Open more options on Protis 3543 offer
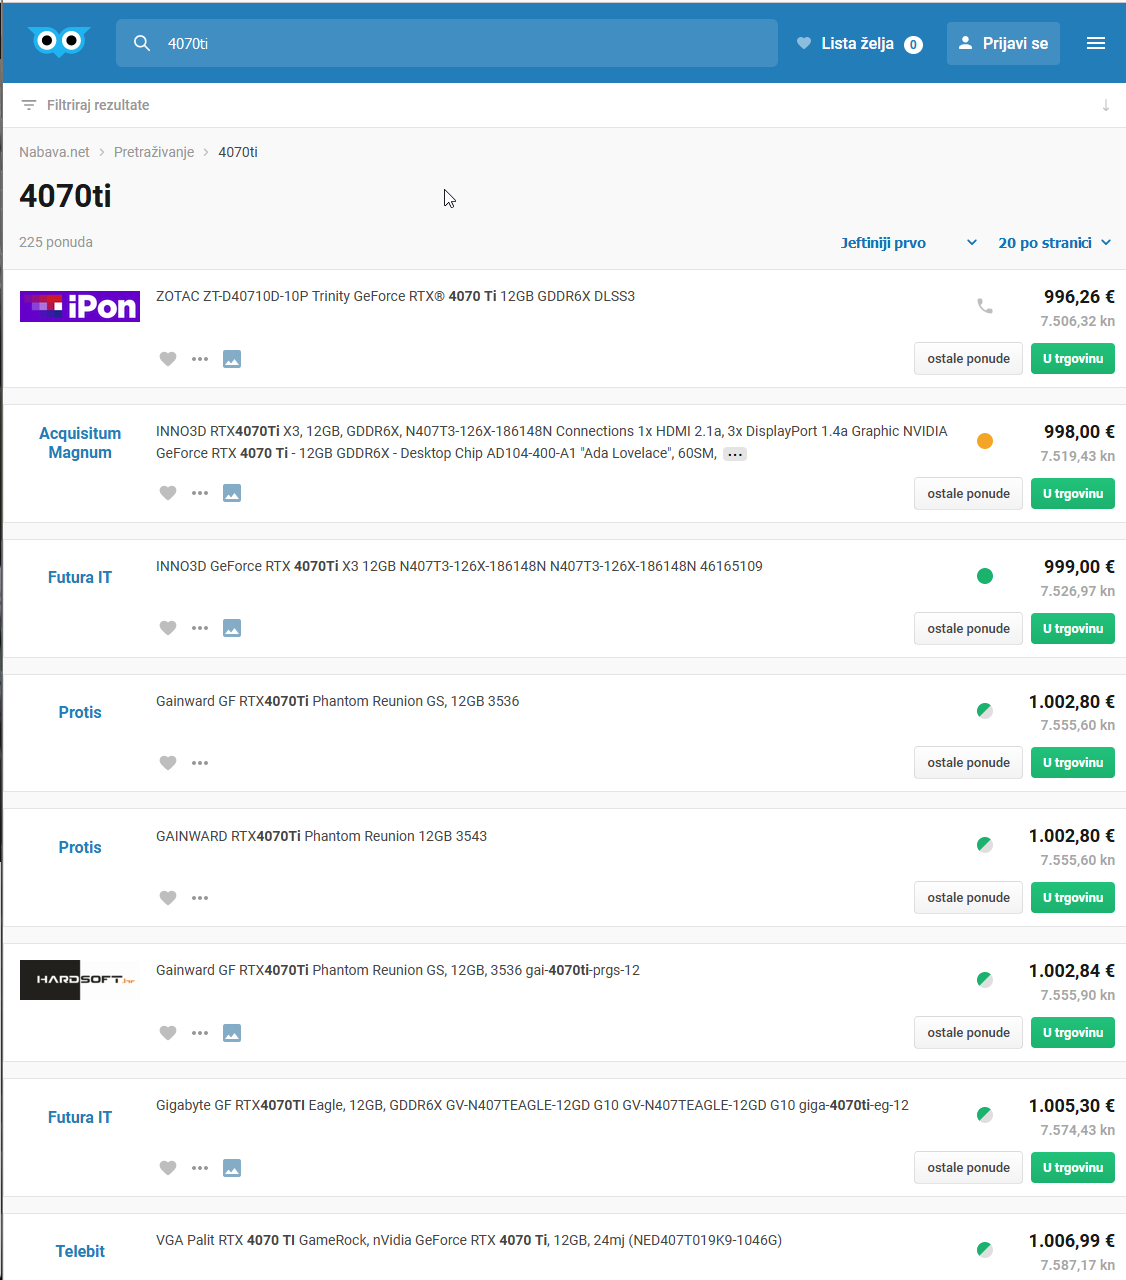The image size is (1126, 1280). (200, 898)
